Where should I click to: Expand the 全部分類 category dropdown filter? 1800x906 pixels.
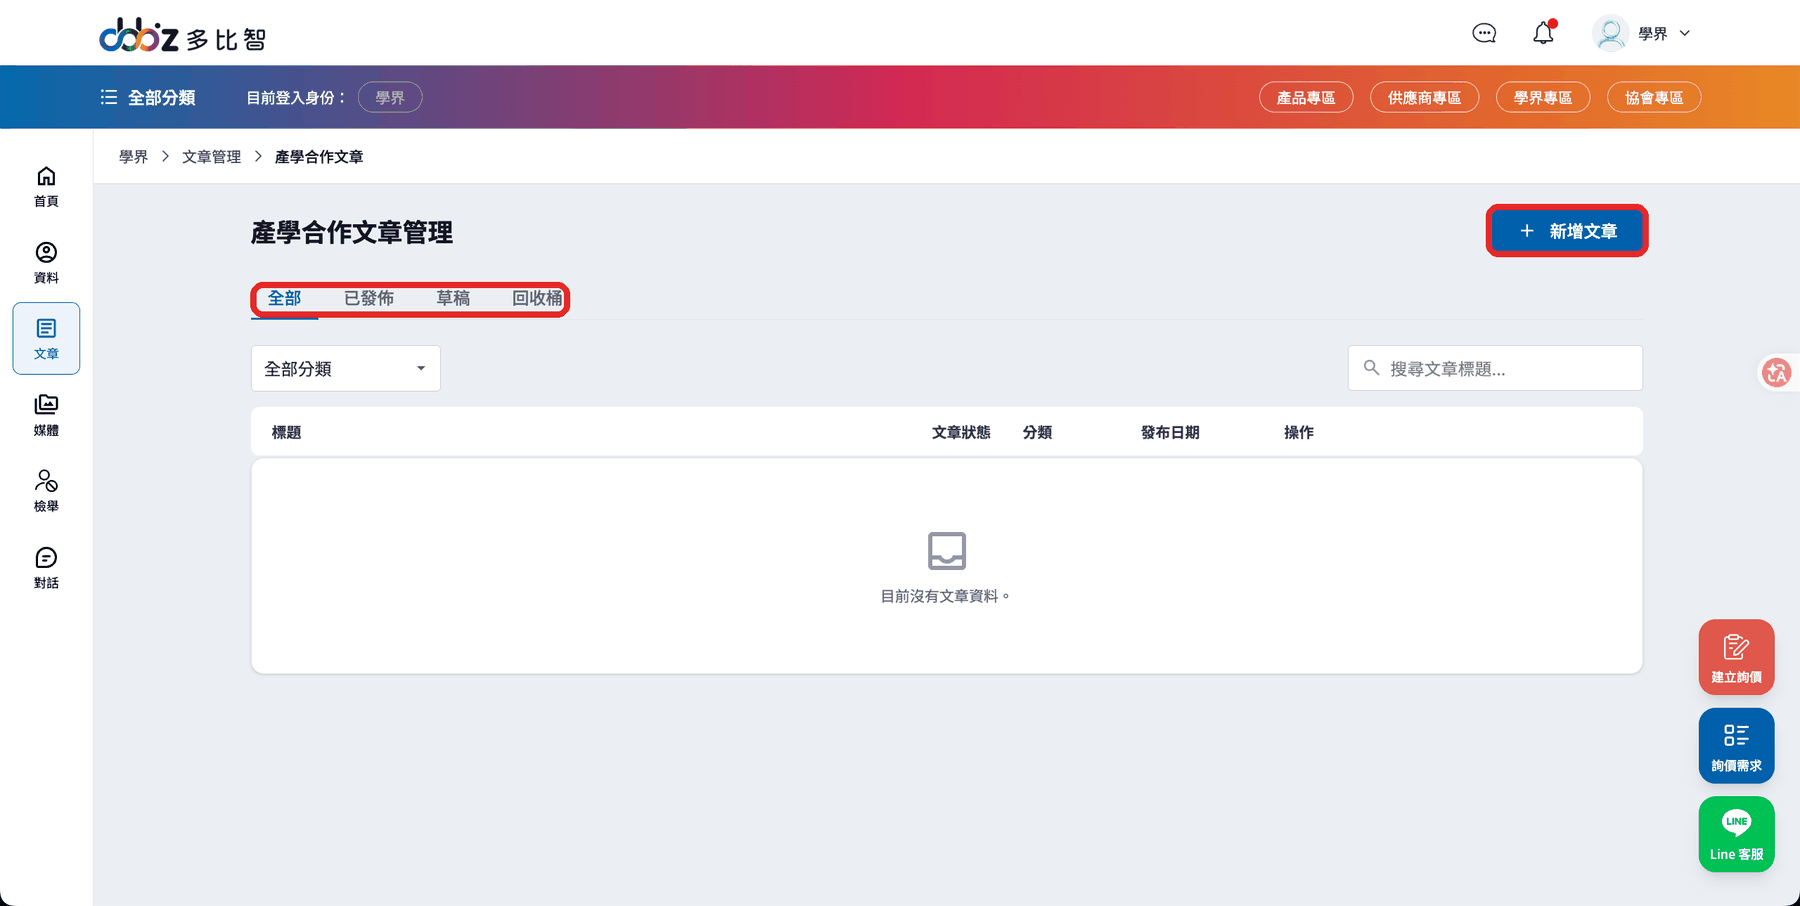click(346, 369)
